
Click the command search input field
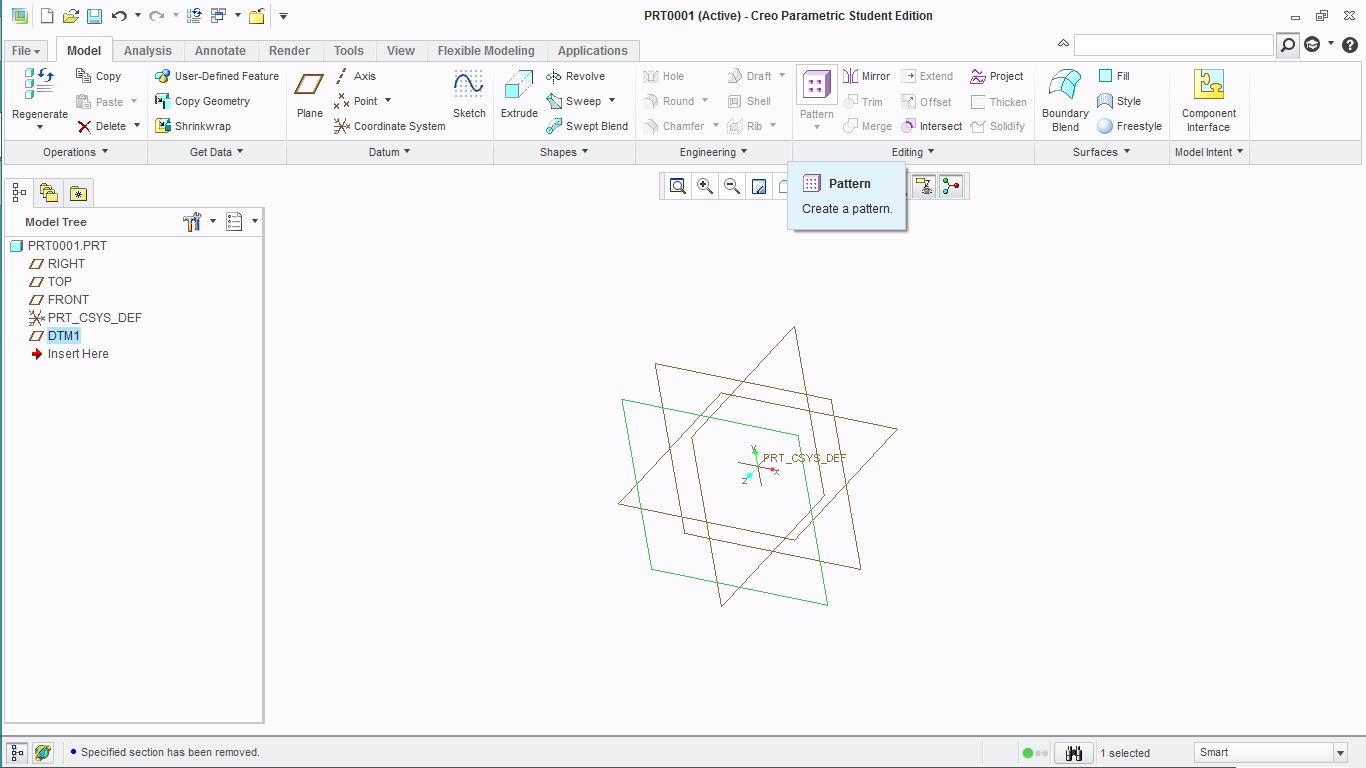click(x=1174, y=45)
